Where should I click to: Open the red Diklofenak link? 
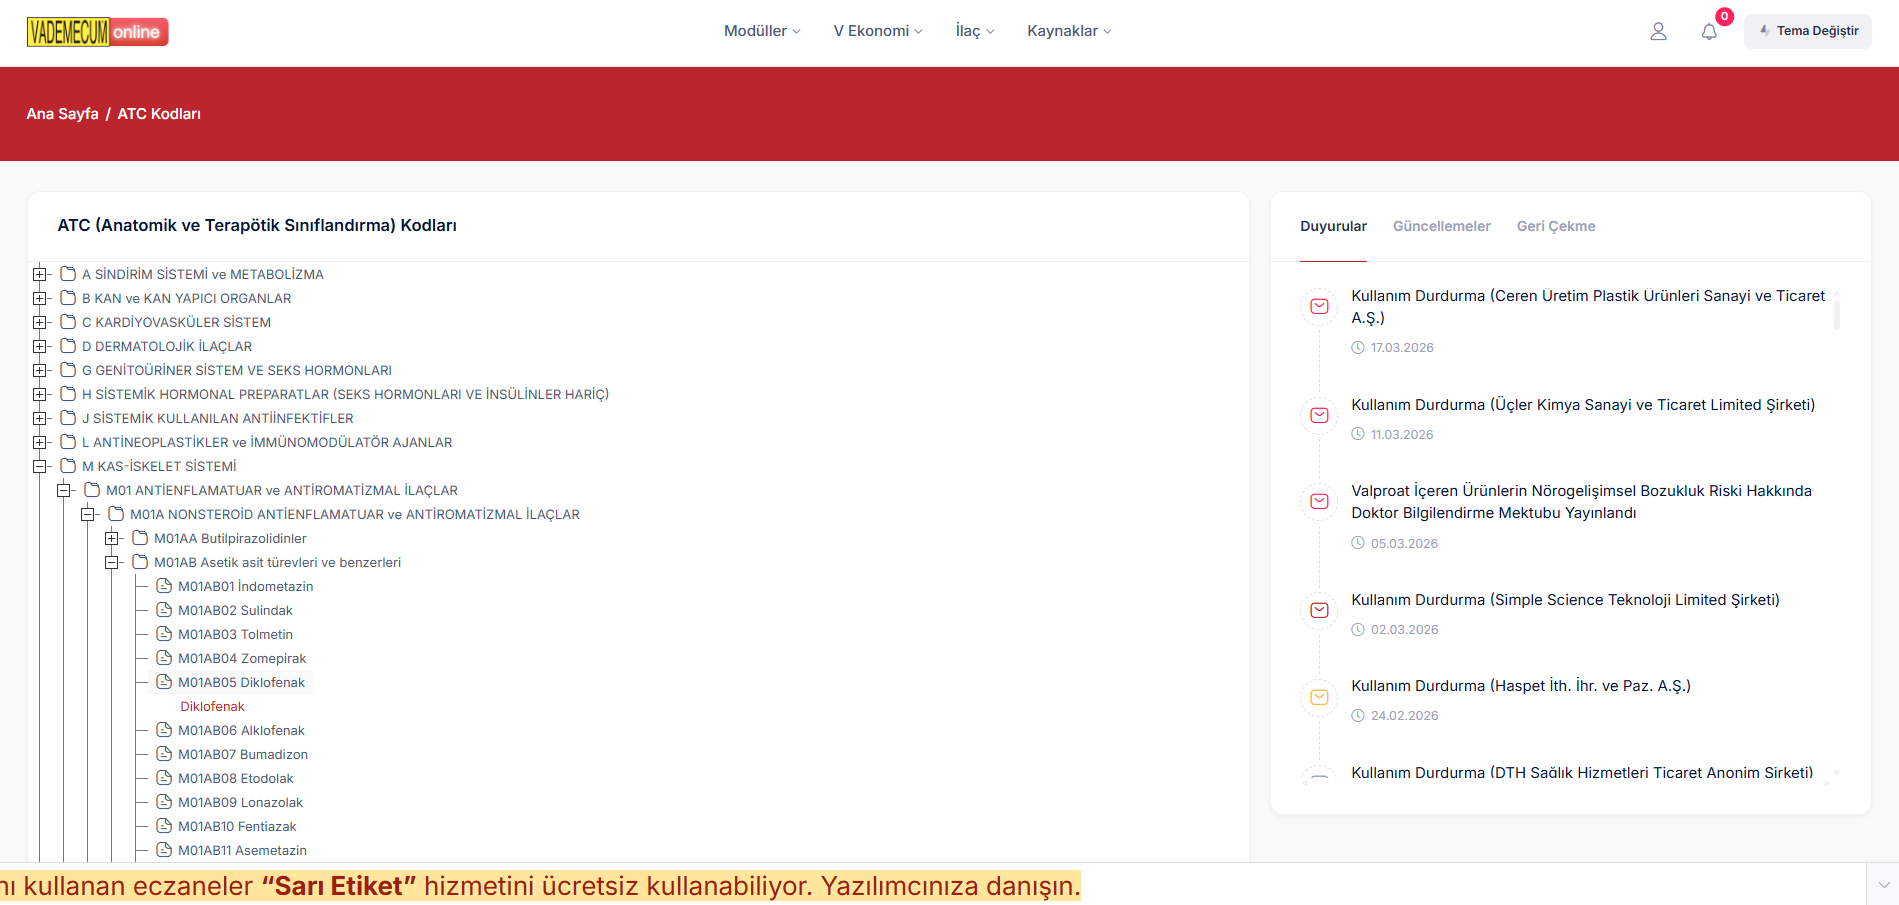(212, 706)
